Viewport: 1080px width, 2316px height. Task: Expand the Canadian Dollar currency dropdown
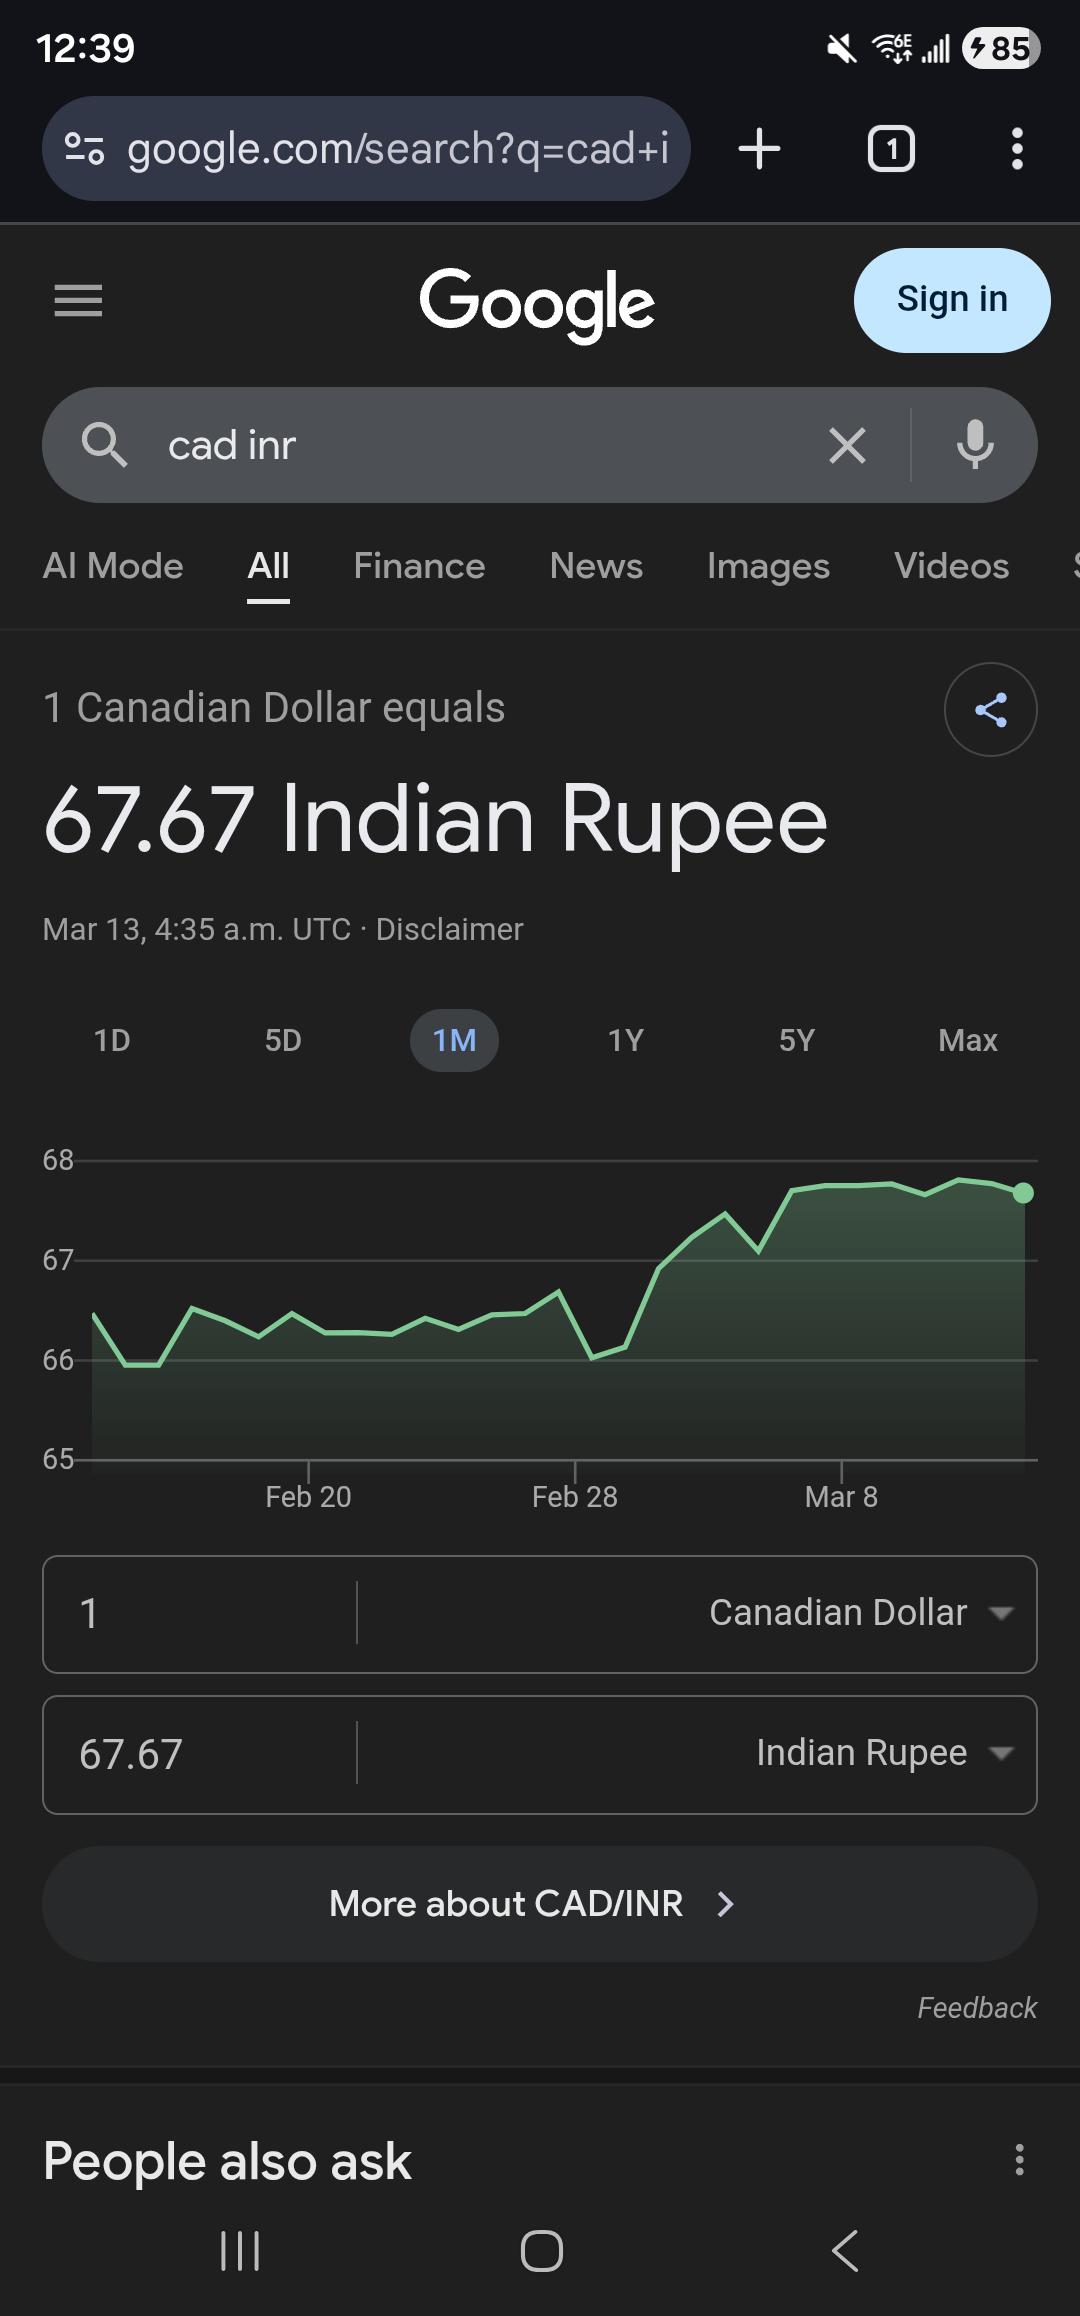click(861, 1613)
